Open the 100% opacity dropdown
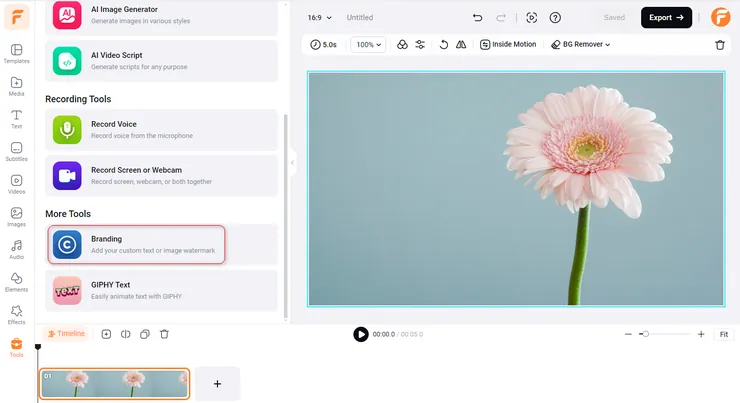The image size is (740, 403). (x=368, y=45)
